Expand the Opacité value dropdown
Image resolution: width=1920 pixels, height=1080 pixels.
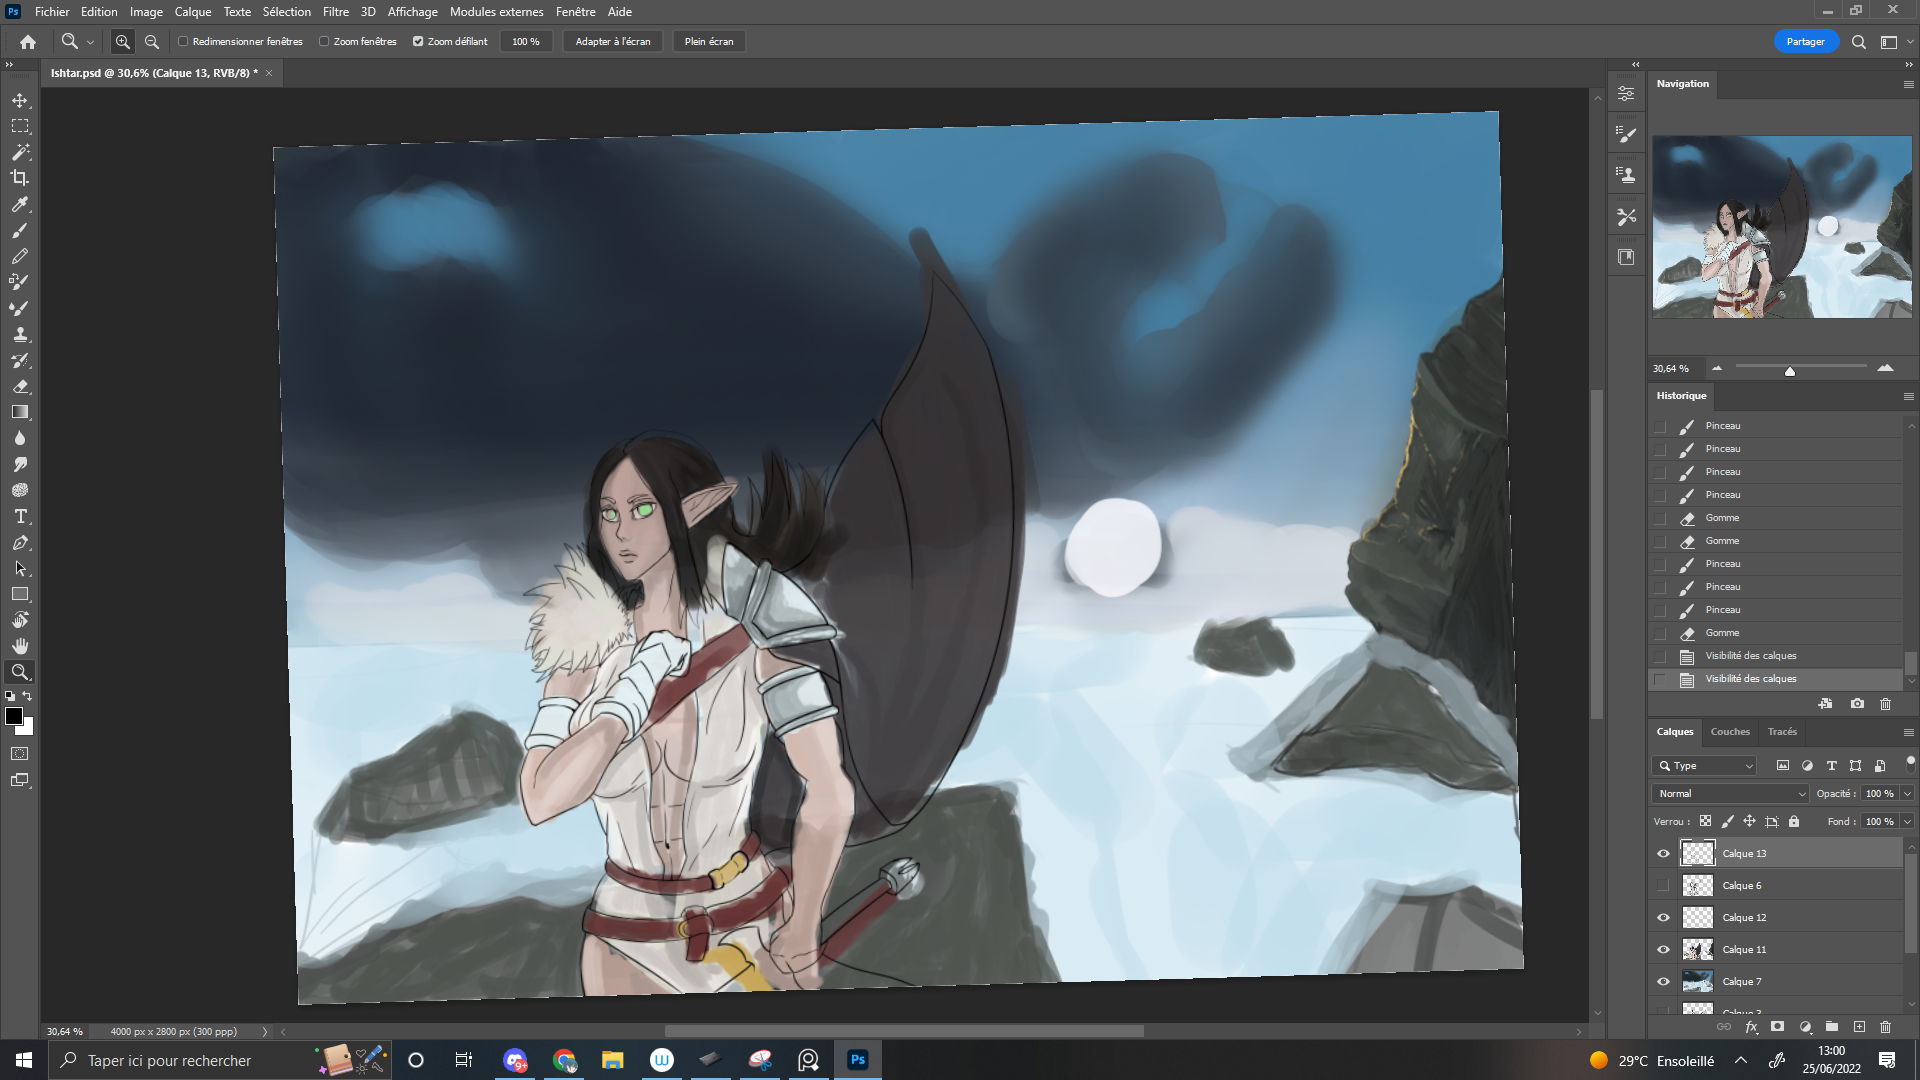(1907, 794)
